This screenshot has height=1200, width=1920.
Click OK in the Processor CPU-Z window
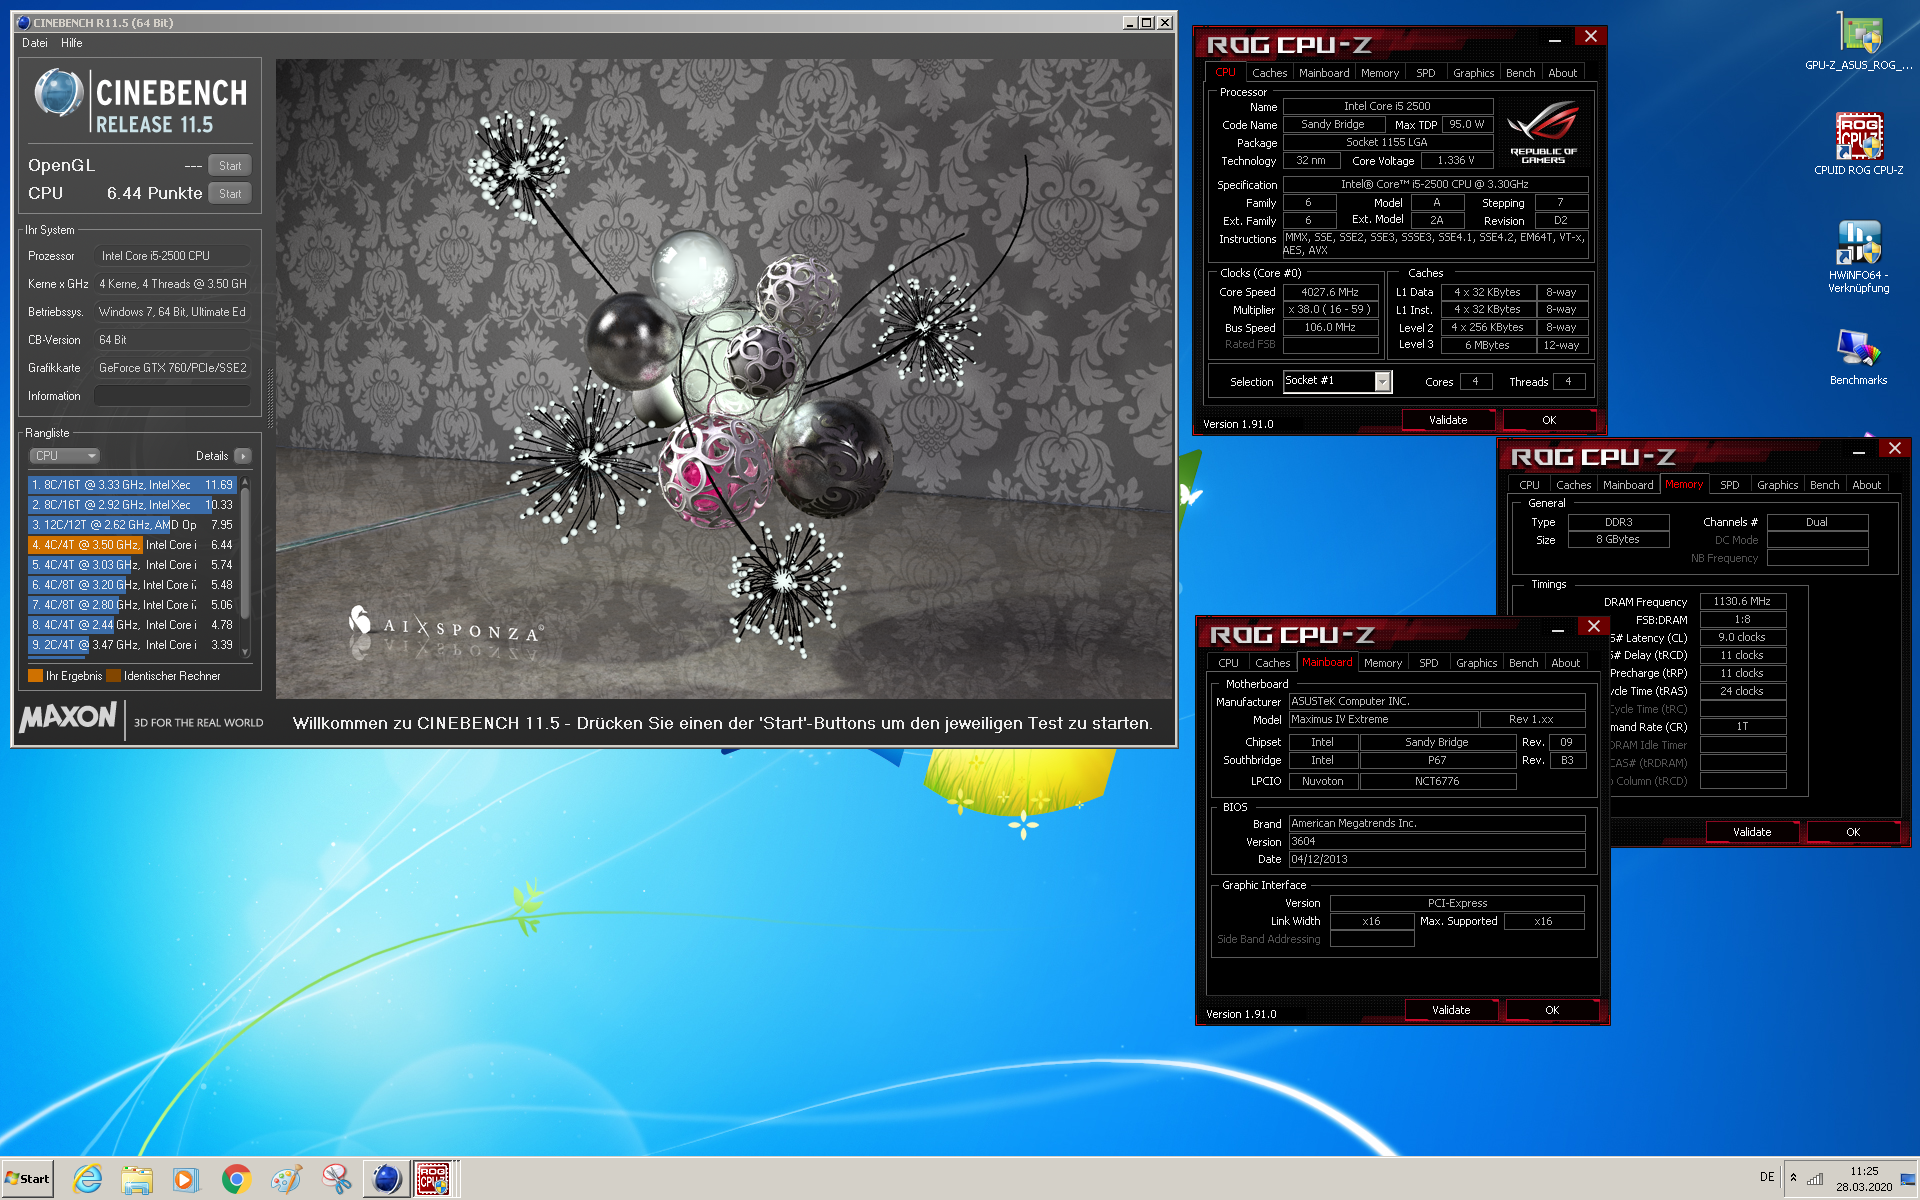click(1549, 420)
